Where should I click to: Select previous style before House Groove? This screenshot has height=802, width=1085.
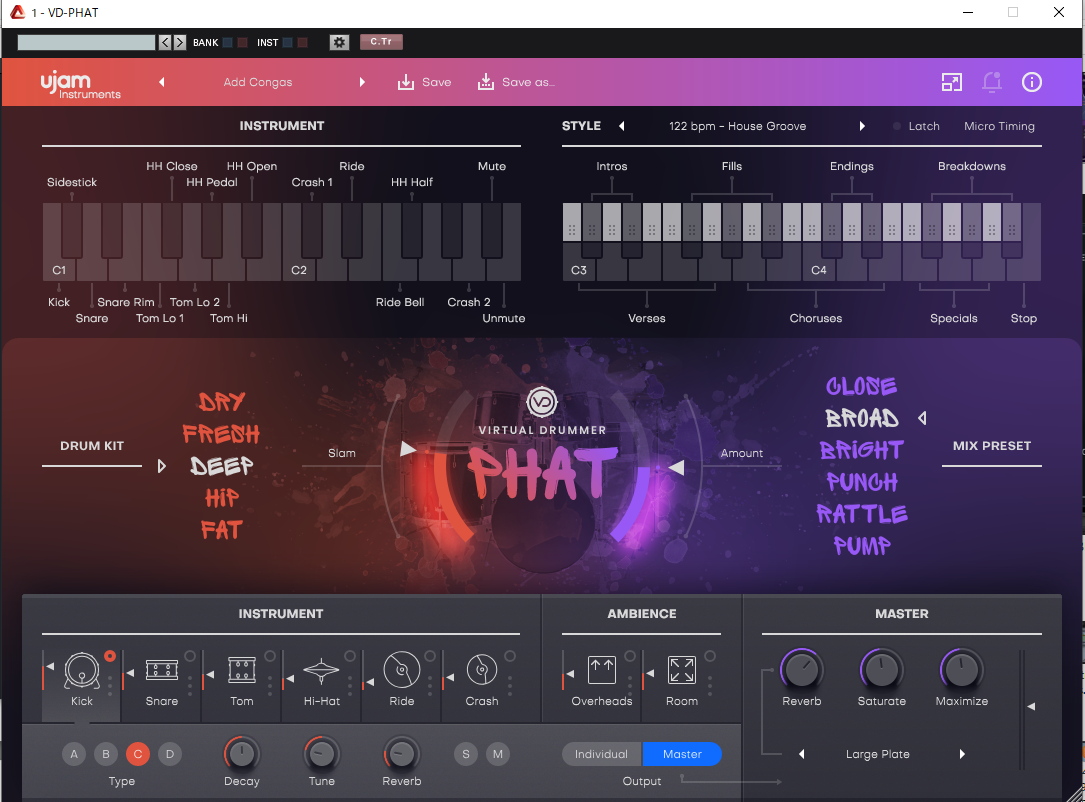coord(621,126)
